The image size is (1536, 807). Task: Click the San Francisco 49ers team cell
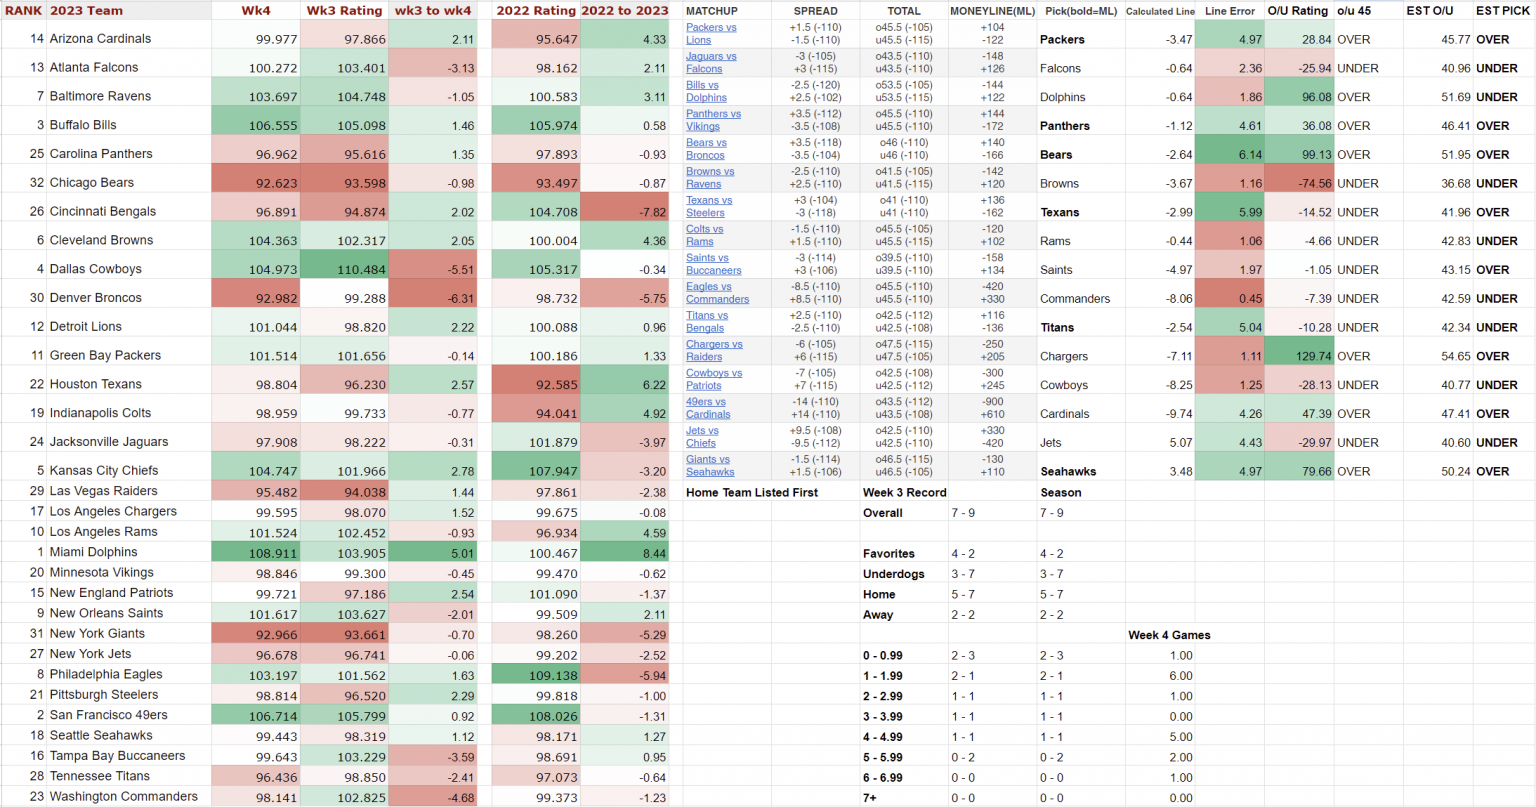[128, 715]
